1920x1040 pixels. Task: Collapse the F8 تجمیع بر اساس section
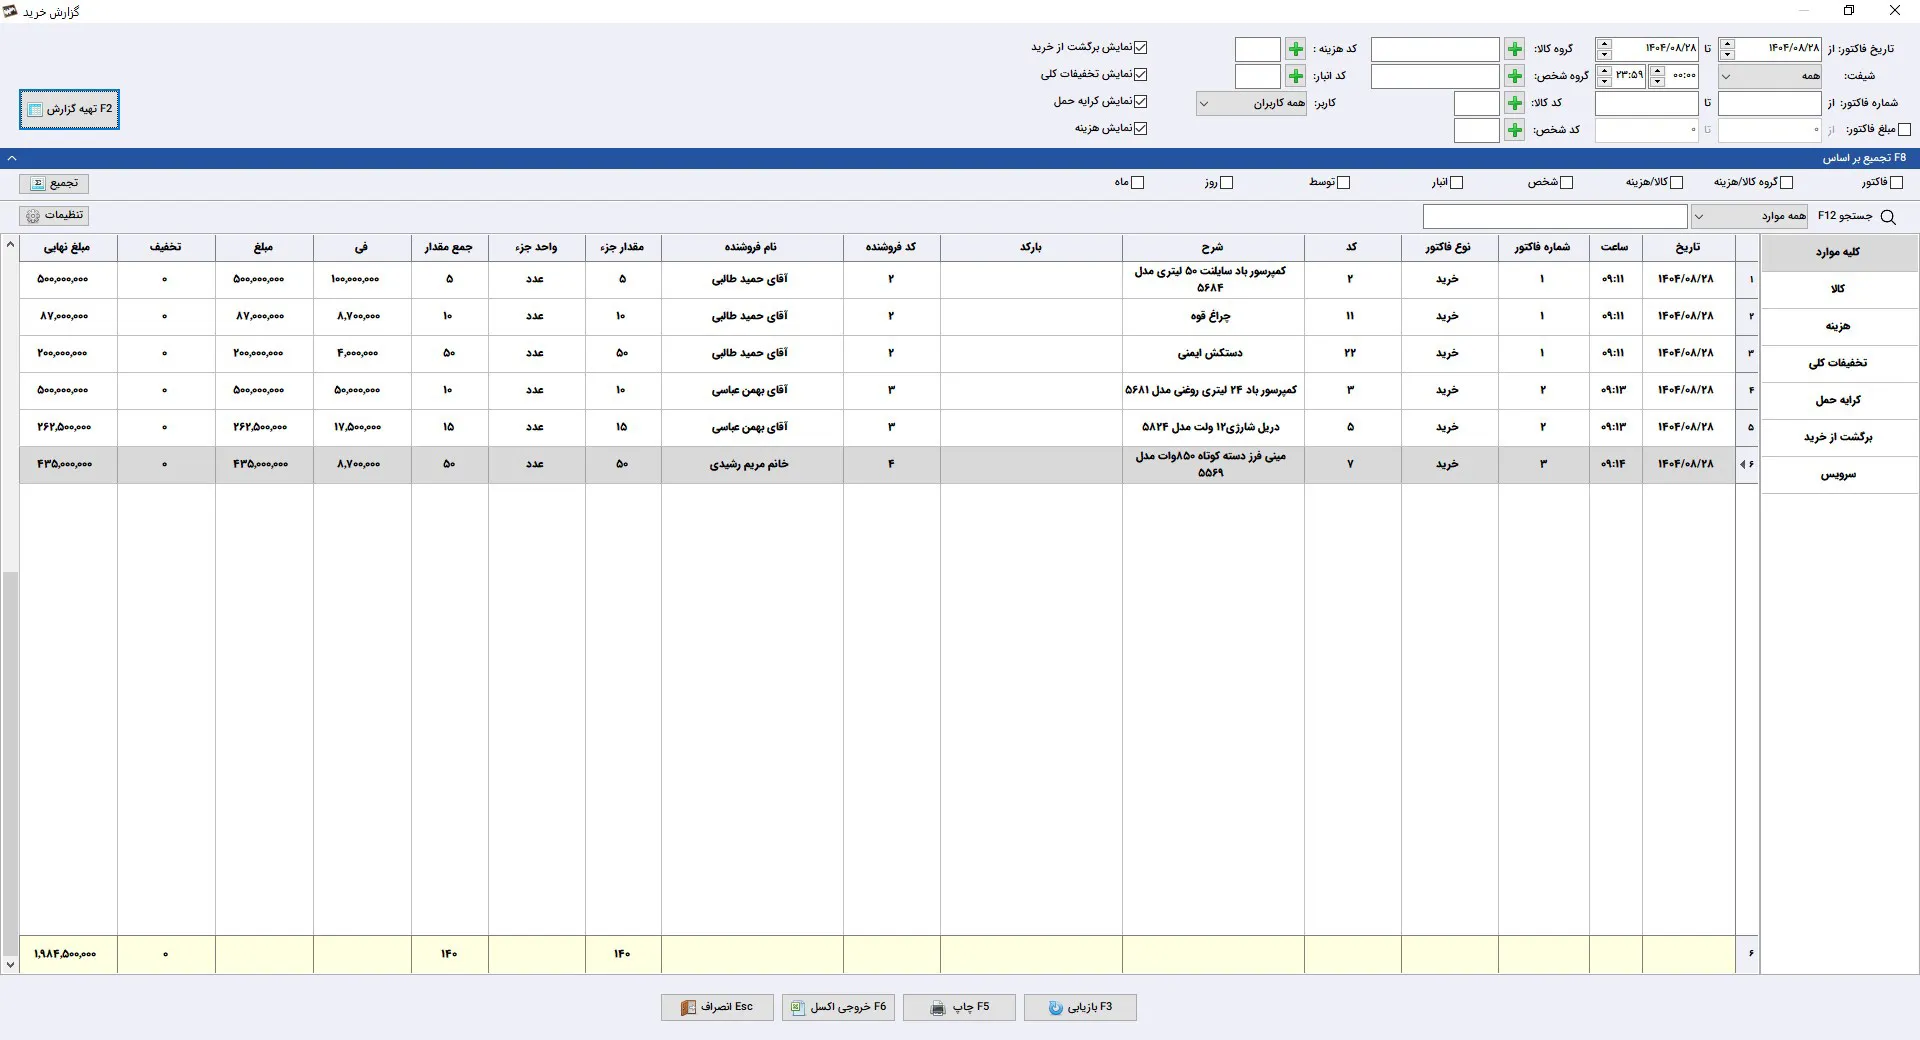11,158
